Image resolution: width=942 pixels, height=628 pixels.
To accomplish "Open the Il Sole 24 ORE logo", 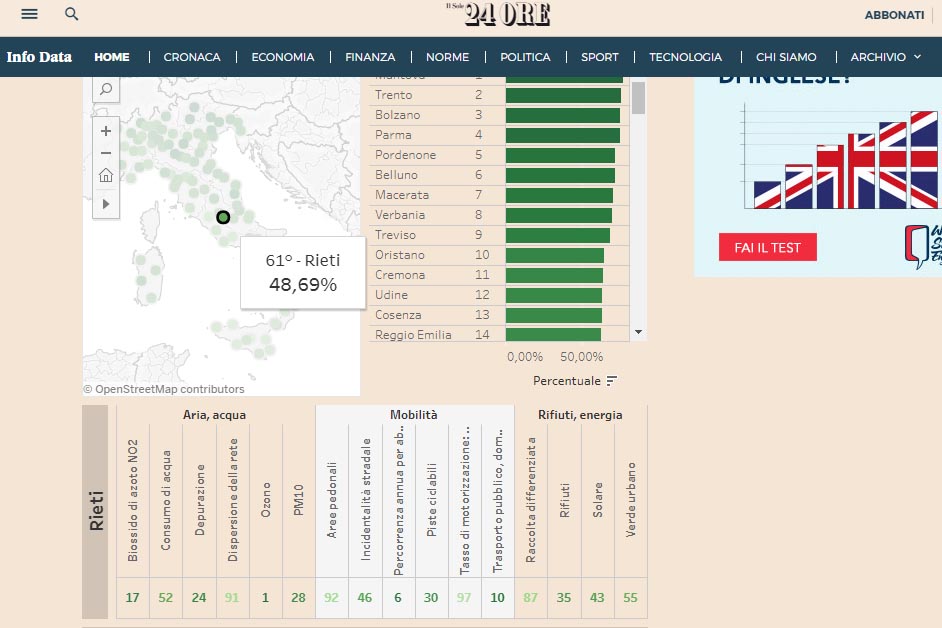I will click(x=497, y=14).
